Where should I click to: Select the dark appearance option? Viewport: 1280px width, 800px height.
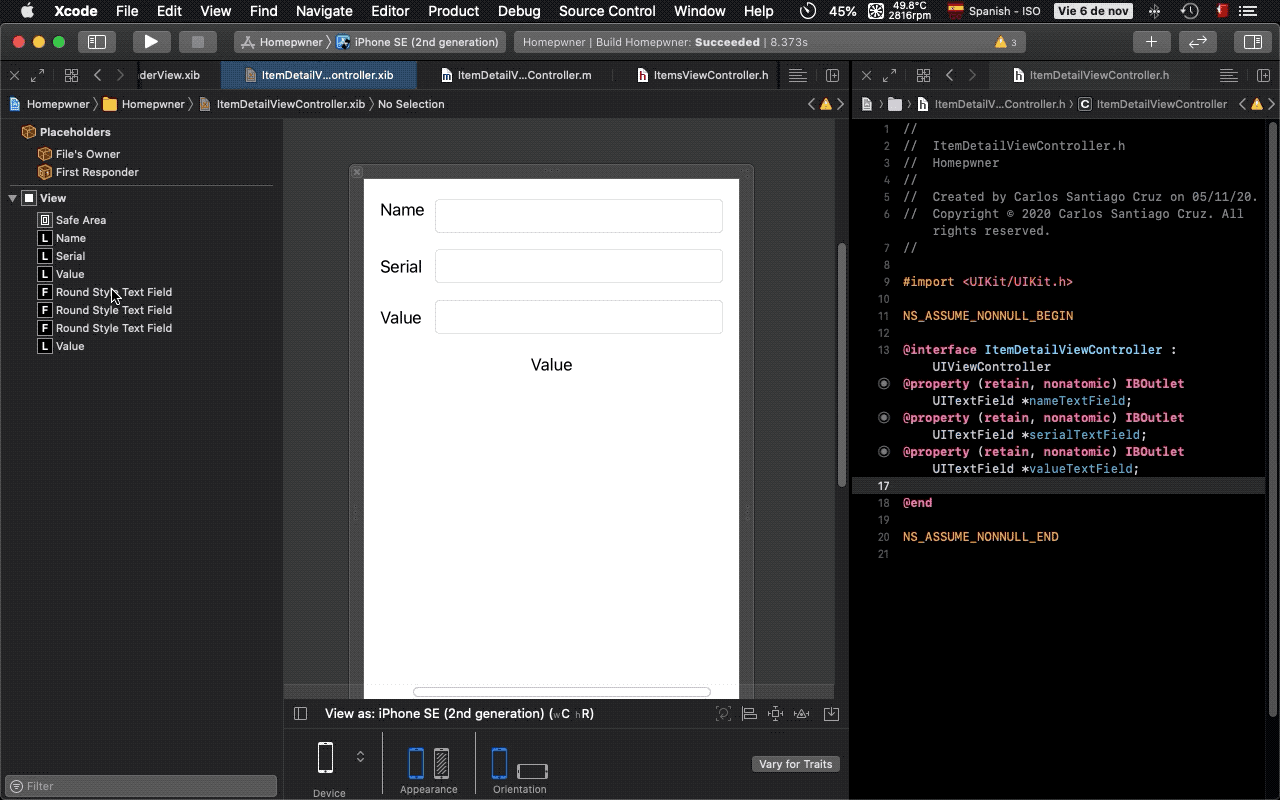tap(441, 763)
